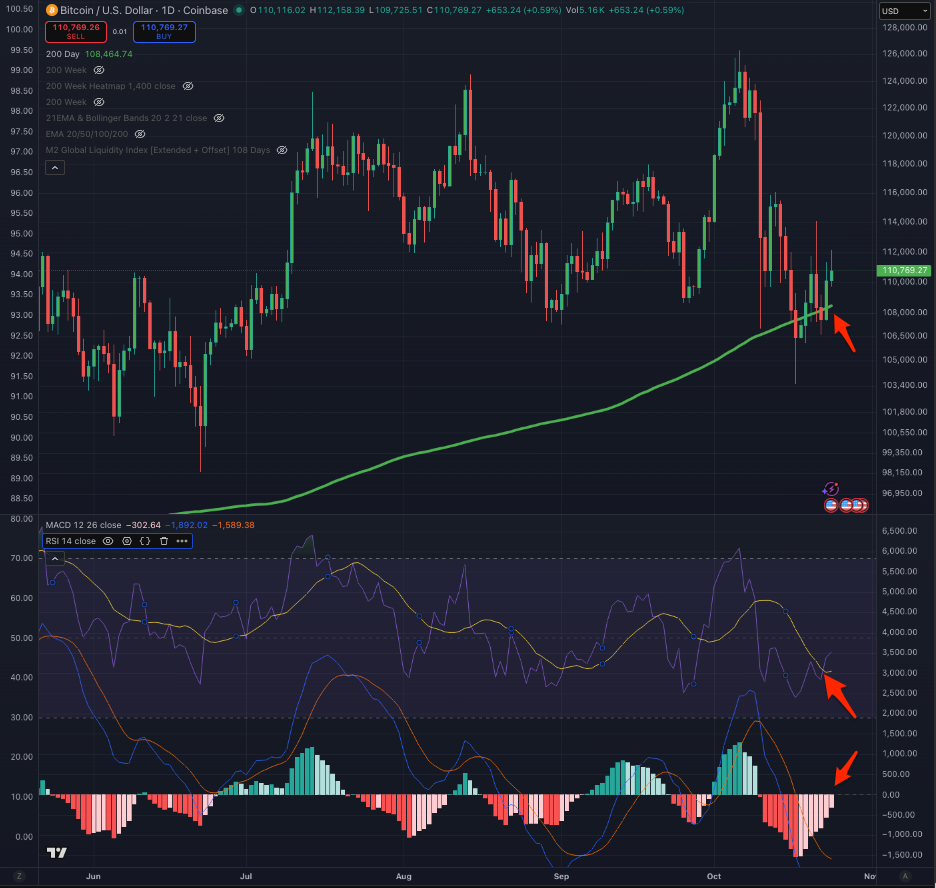Collapse the RSI pane indicator legend
Image resolution: width=936 pixels, height=888 pixels.
click(55, 559)
